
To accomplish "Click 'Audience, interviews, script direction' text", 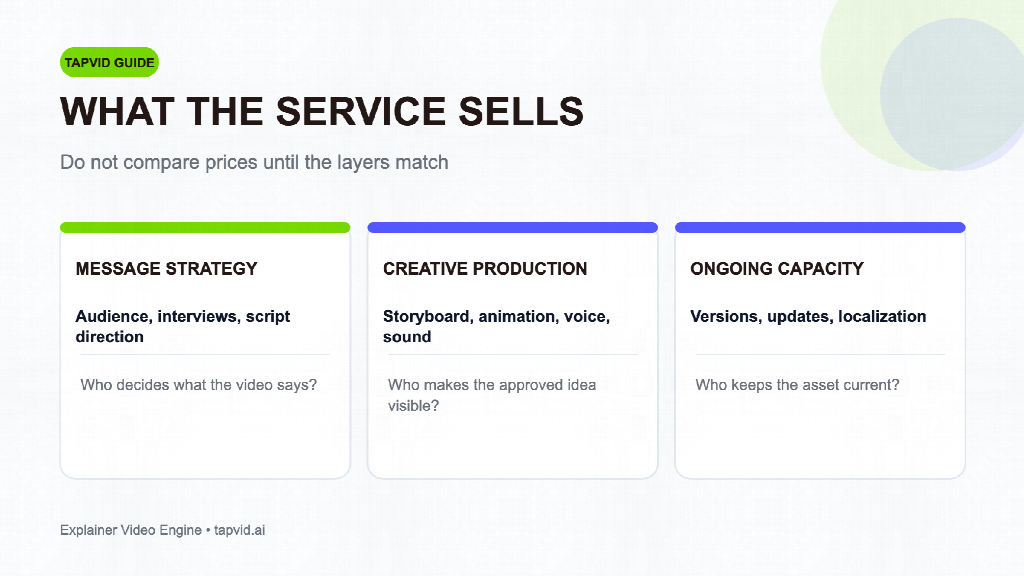I will [183, 326].
